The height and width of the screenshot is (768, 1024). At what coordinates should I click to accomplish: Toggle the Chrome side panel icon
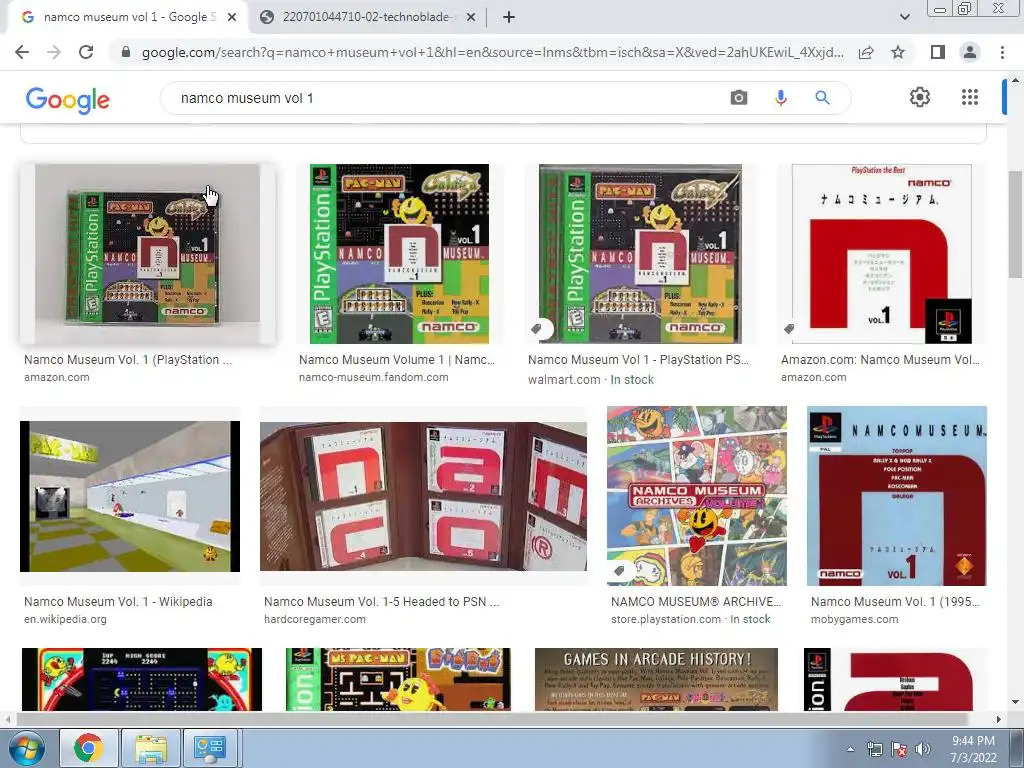pos(938,52)
